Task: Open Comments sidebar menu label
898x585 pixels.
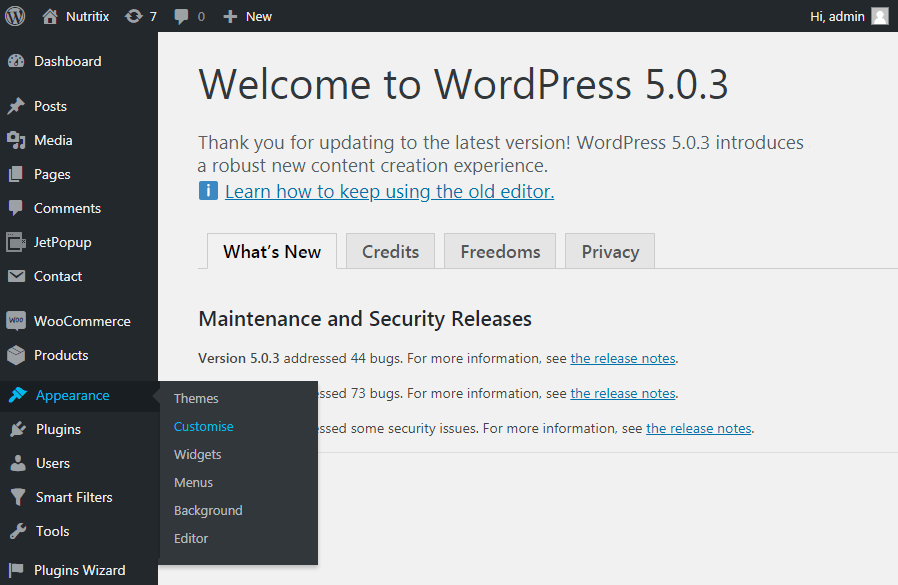Action: [x=68, y=209]
